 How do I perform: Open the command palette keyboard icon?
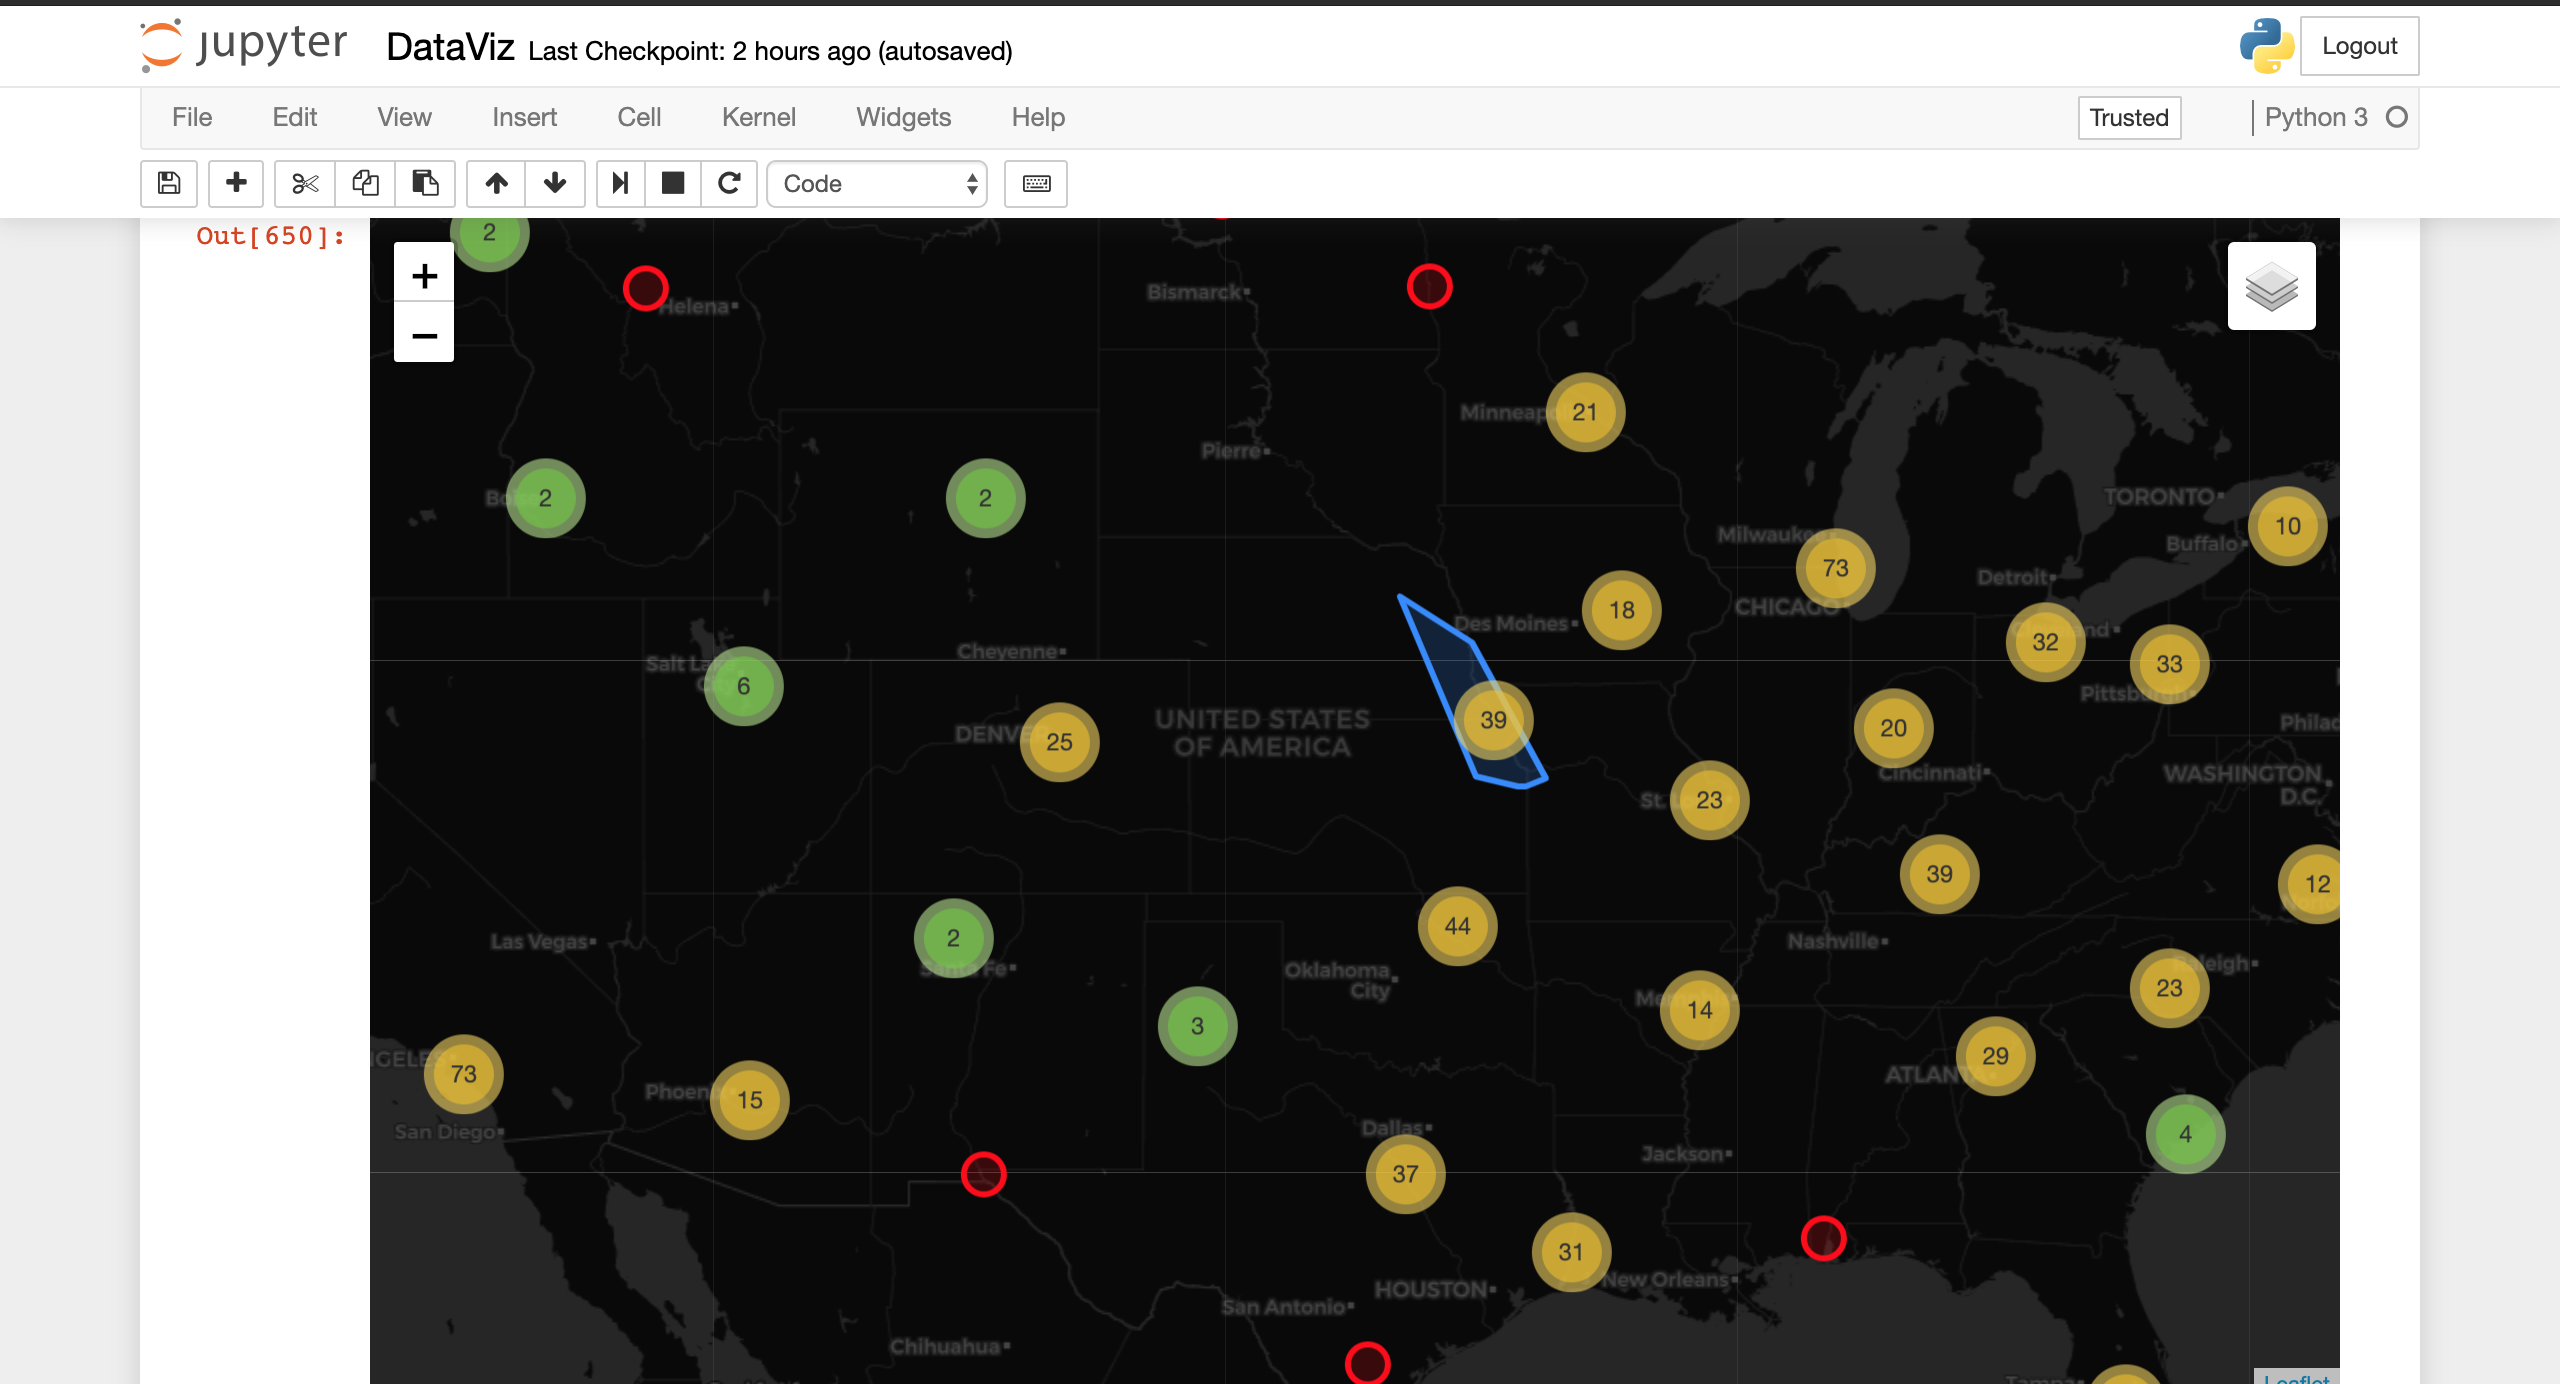point(1036,183)
